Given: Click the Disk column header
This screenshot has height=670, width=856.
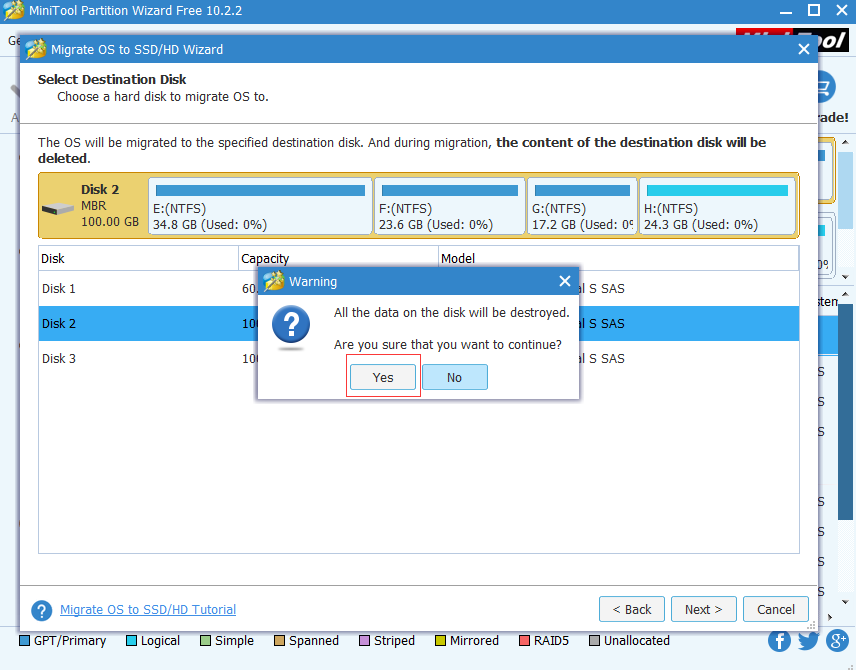Looking at the screenshot, I should (139, 258).
